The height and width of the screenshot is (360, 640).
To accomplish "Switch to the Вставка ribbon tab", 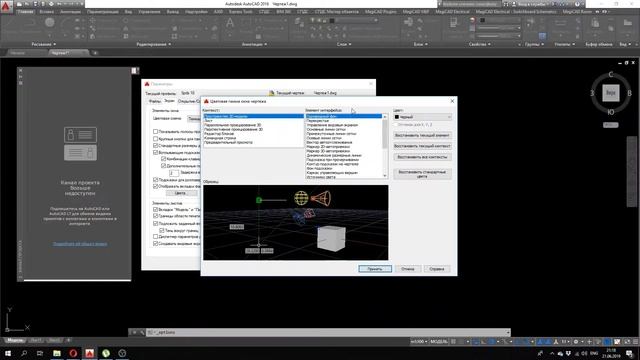I will (47, 12).
